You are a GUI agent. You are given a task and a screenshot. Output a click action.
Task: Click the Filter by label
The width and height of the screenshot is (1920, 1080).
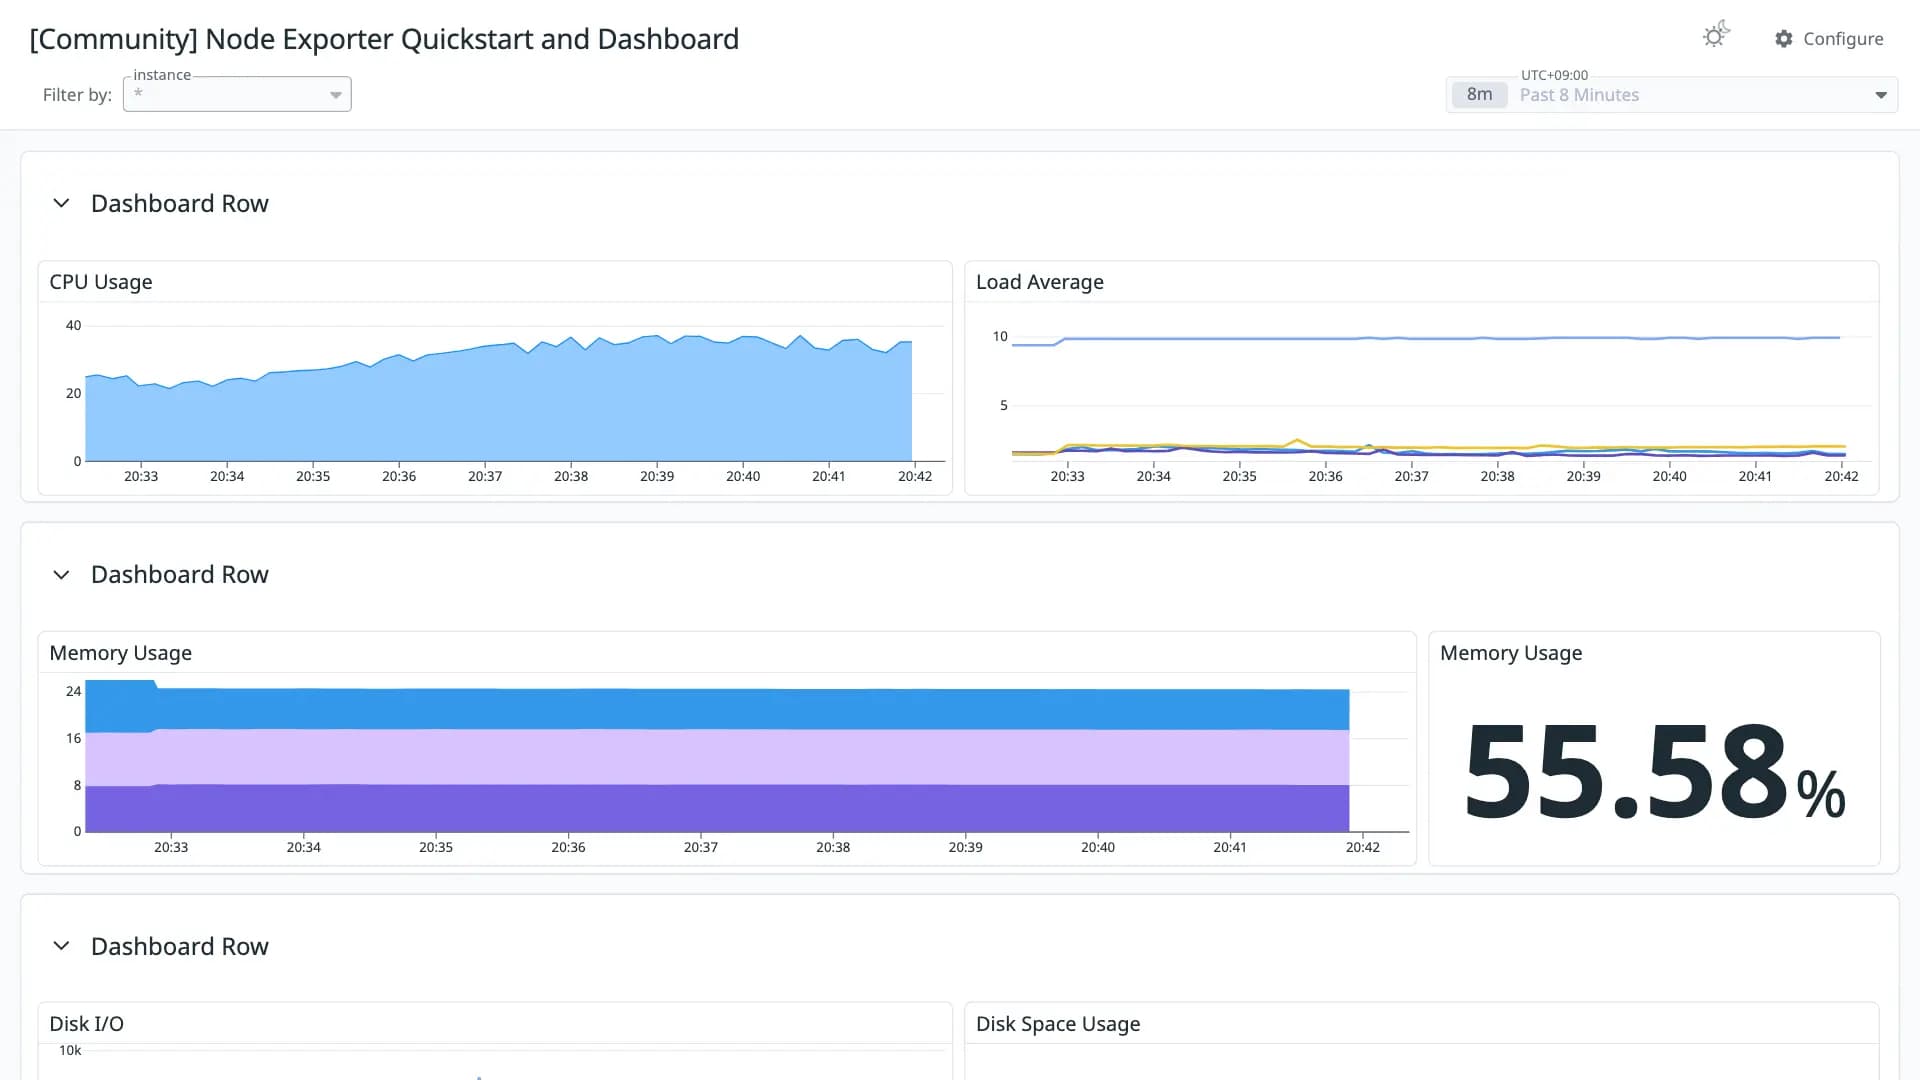click(x=77, y=95)
